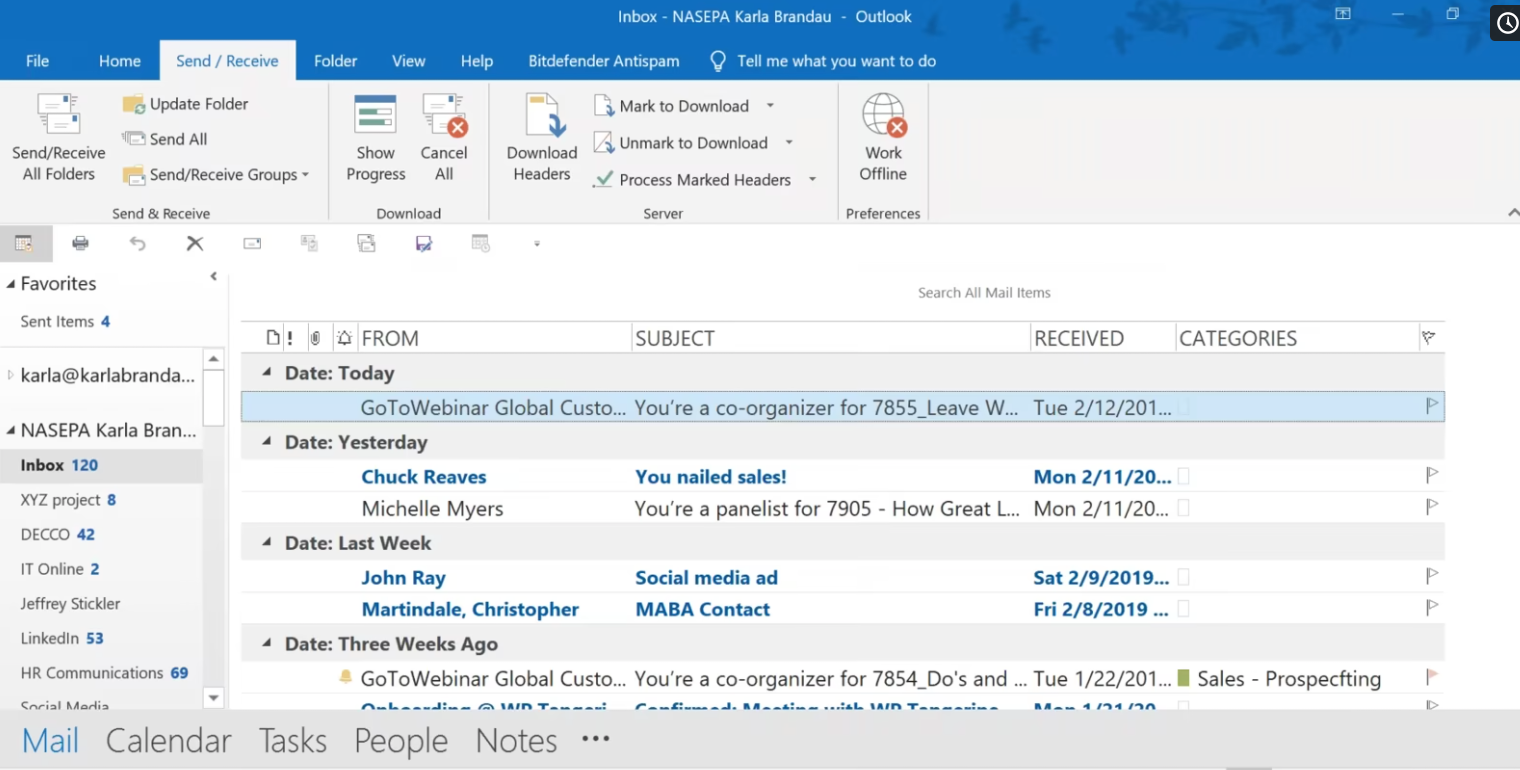
Task: Flag the 'You nailed sales!' email
Action: [x=1432, y=476]
